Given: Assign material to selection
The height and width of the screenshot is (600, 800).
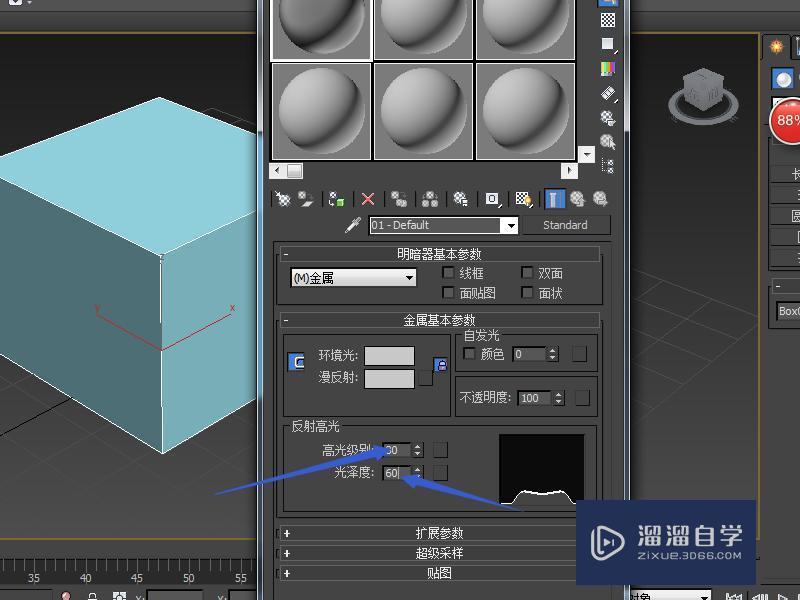Looking at the screenshot, I should point(336,198).
